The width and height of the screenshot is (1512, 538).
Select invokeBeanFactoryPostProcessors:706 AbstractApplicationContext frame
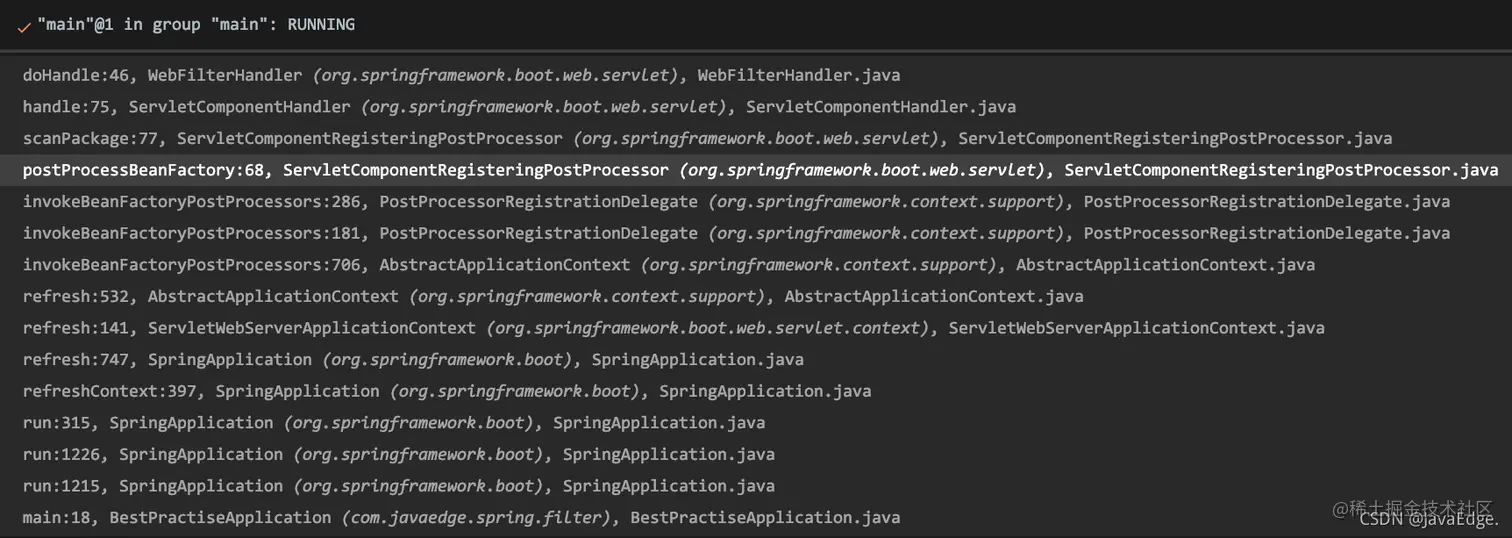click(756, 265)
